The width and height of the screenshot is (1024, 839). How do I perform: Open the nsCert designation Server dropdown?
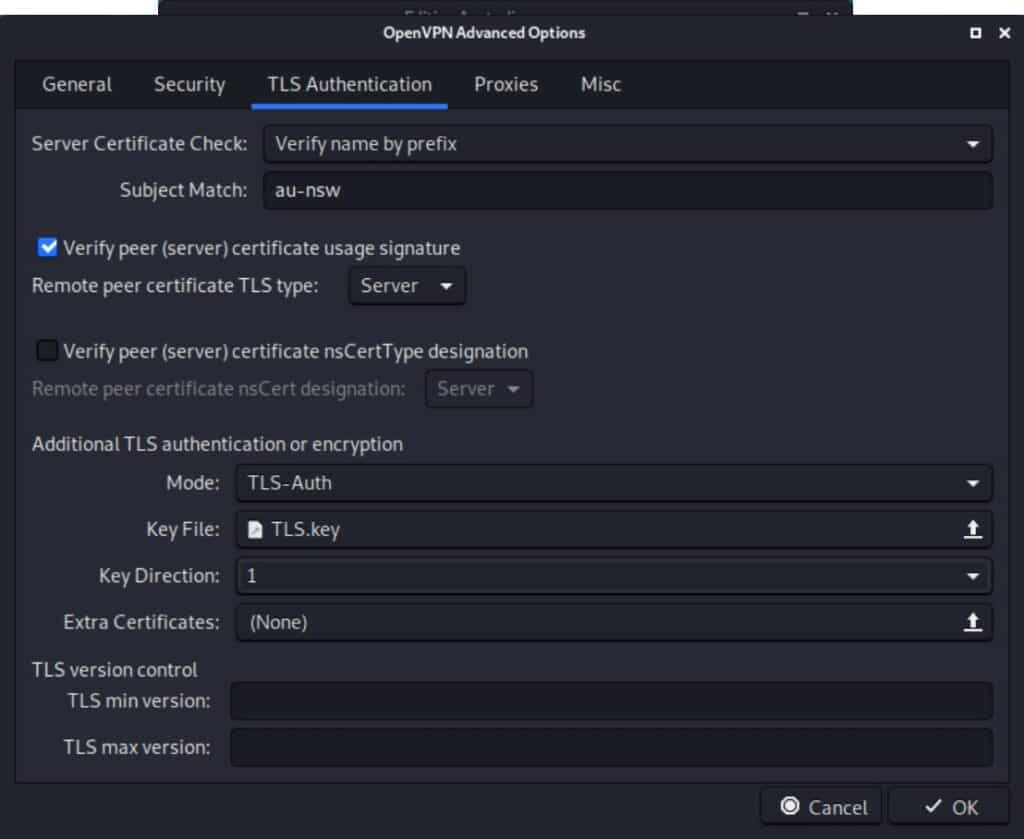tap(479, 389)
